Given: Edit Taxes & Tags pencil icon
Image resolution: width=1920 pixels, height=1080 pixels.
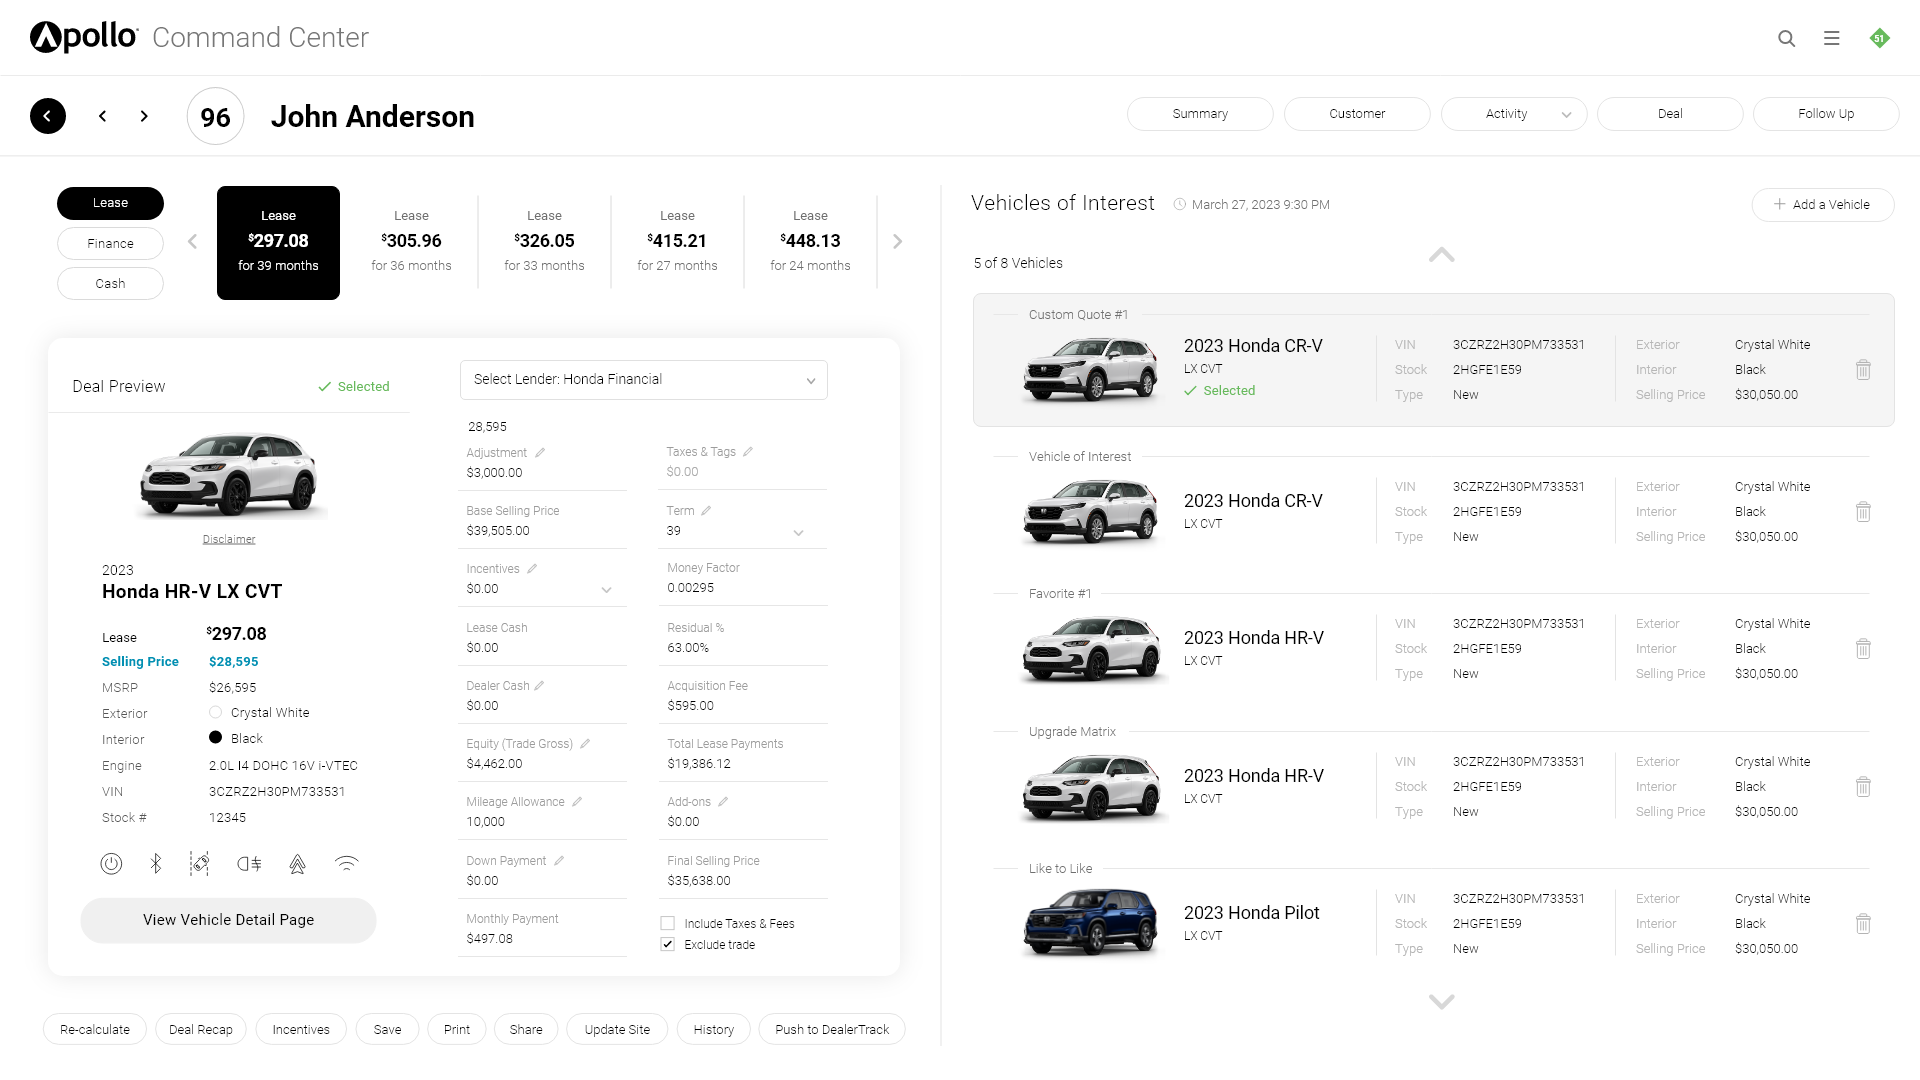Looking at the screenshot, I should [x=748, y=451].
